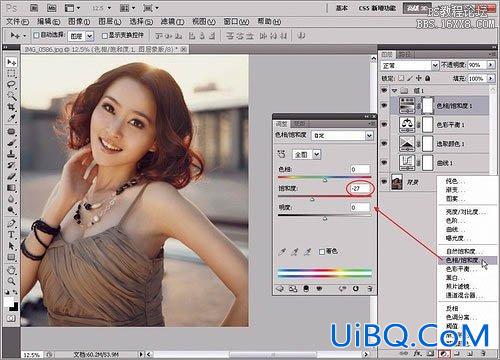Image resolution: width=500 pixels, height=360 pixels.
Task: Click the saturation slider handle
Action: point(312,199)
